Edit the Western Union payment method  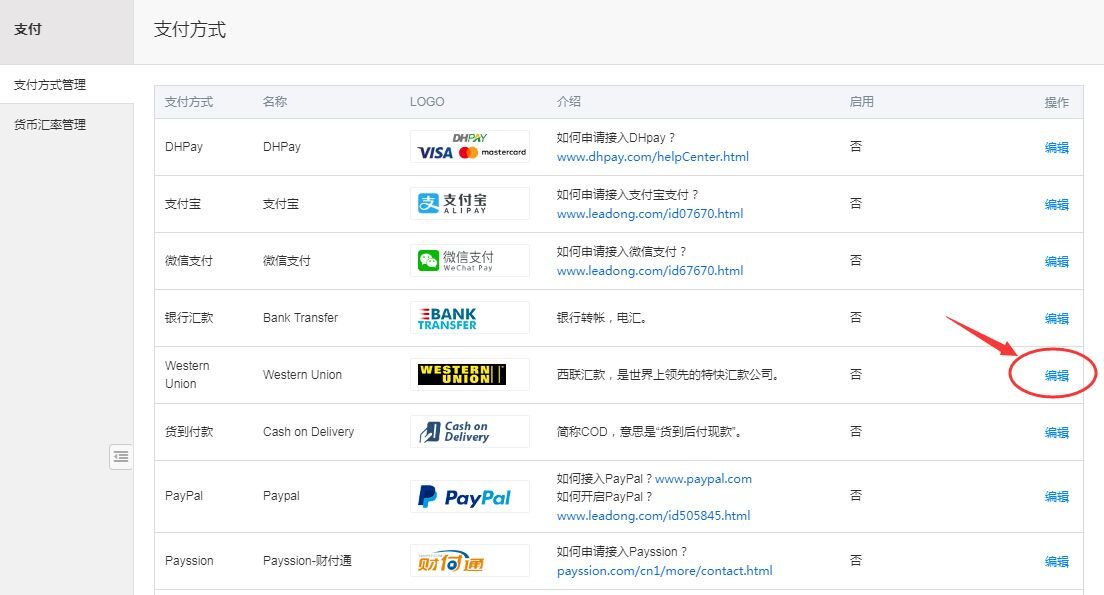(x=1056, y=376)
